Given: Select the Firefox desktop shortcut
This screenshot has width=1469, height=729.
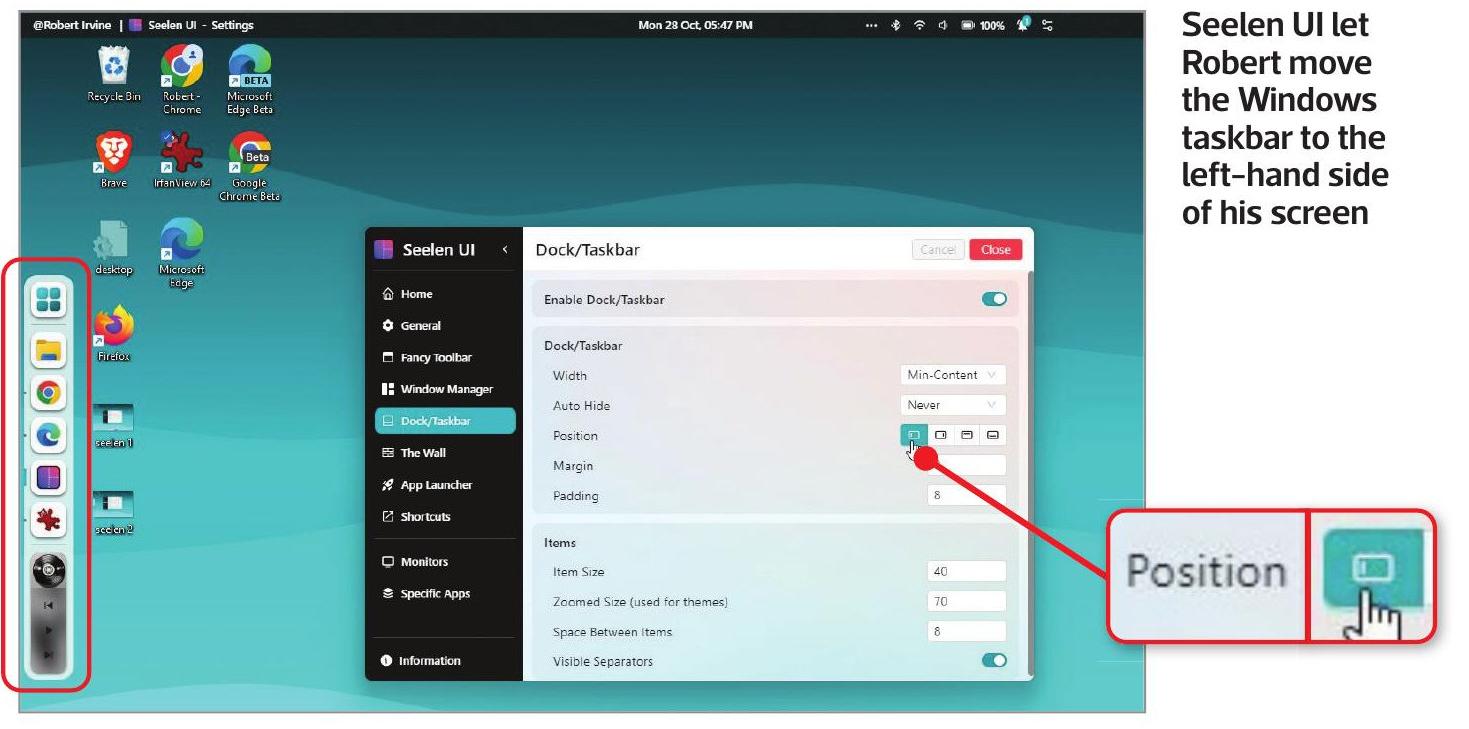Looking at the screenshot, I should 113,334.
